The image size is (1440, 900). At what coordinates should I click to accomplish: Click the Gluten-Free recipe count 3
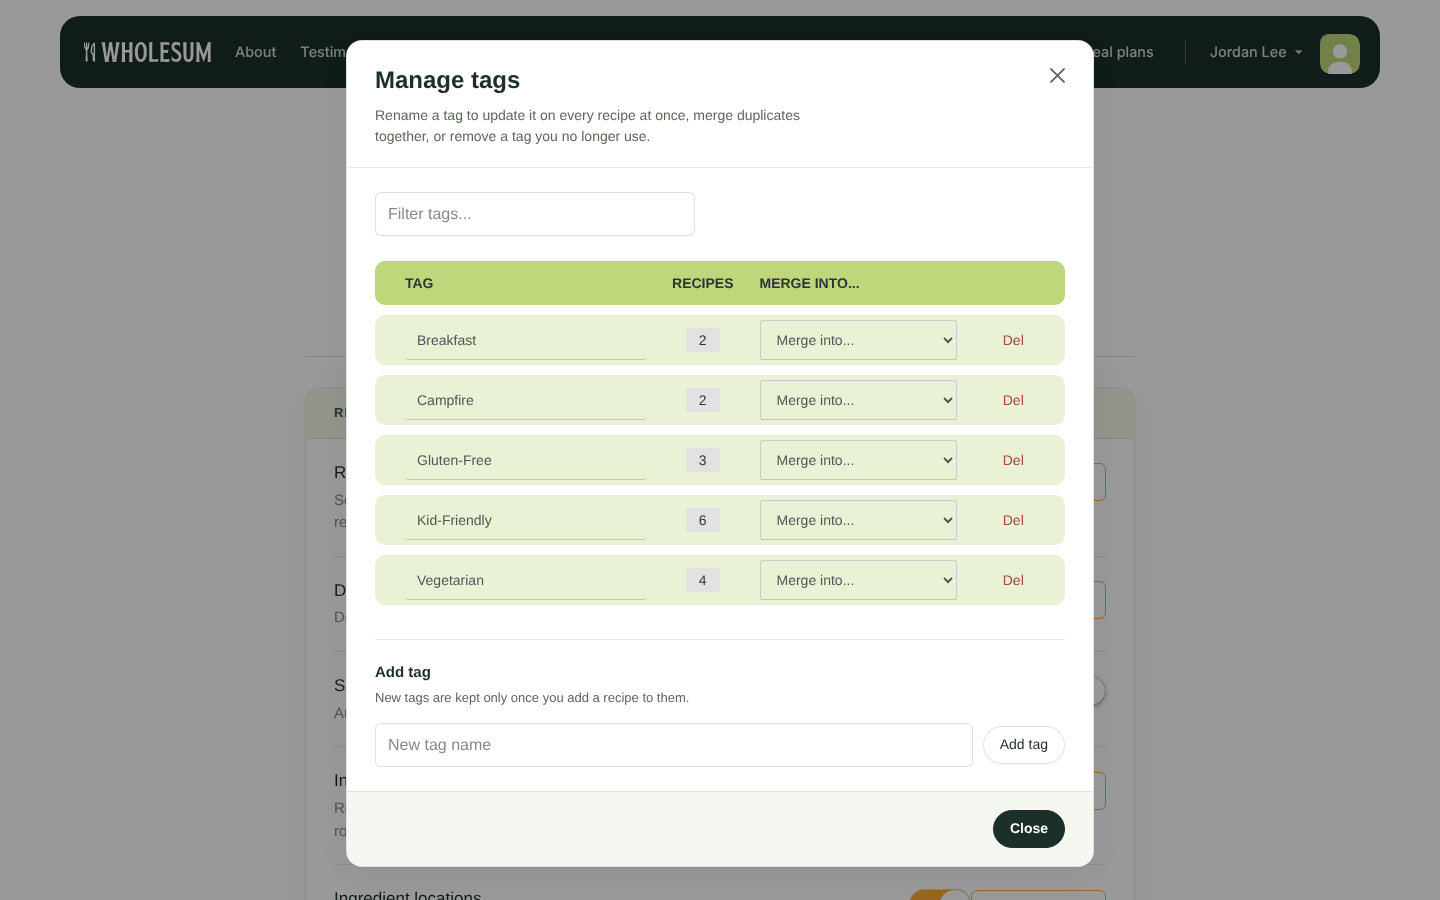703,460
